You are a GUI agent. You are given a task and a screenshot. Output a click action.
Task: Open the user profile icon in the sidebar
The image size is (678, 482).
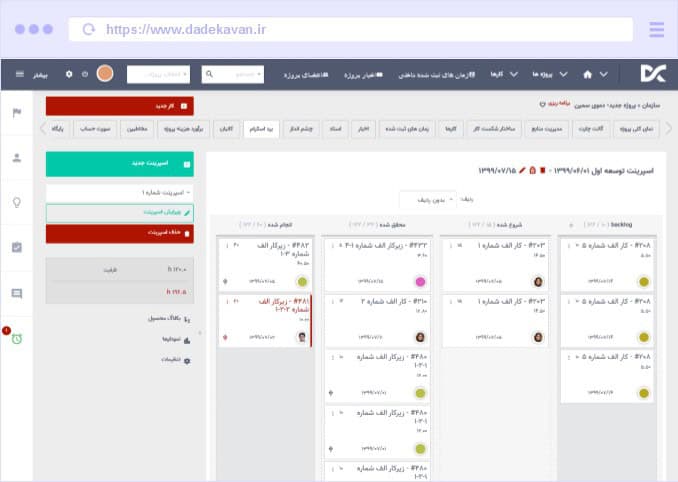coord(16,157)
